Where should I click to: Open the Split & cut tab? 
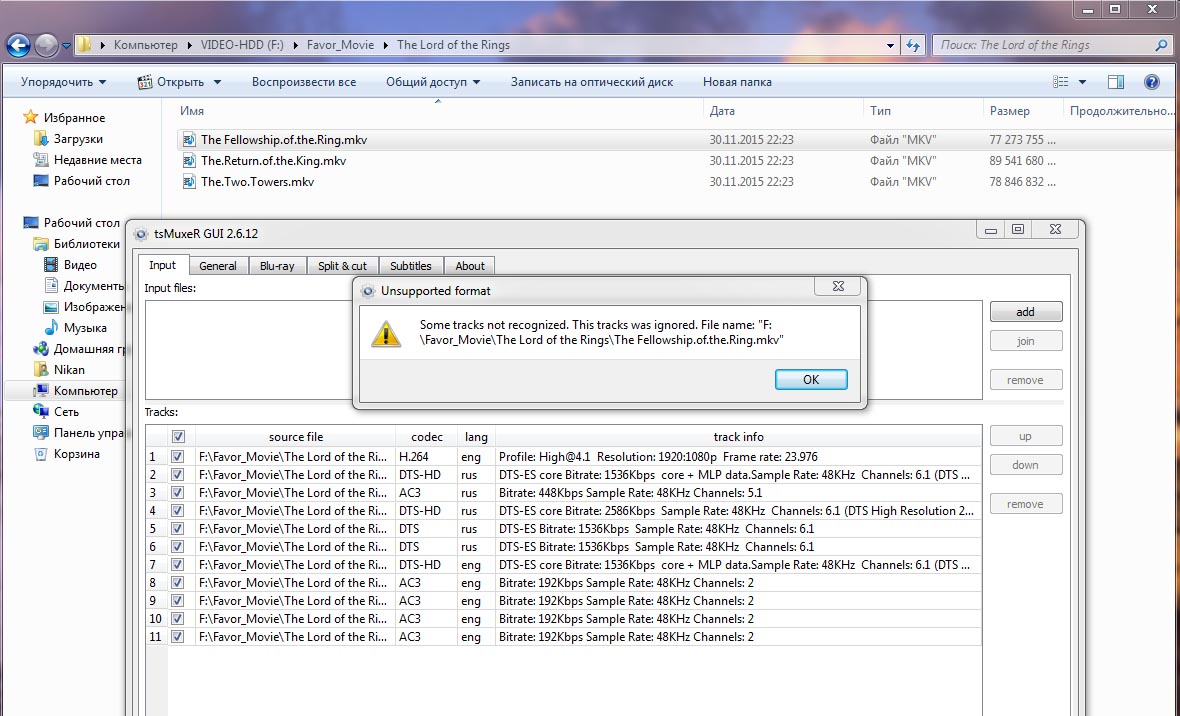click(342, 266)
